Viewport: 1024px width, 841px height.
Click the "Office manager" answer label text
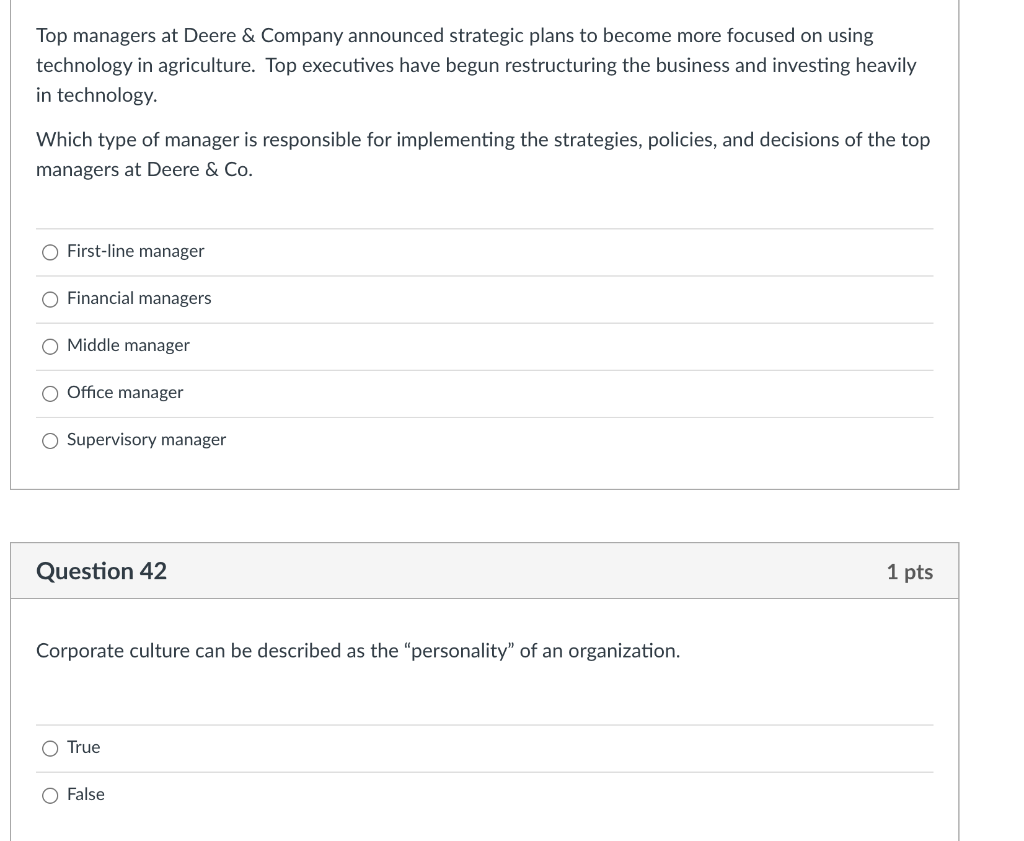click(x=125, y=393)
